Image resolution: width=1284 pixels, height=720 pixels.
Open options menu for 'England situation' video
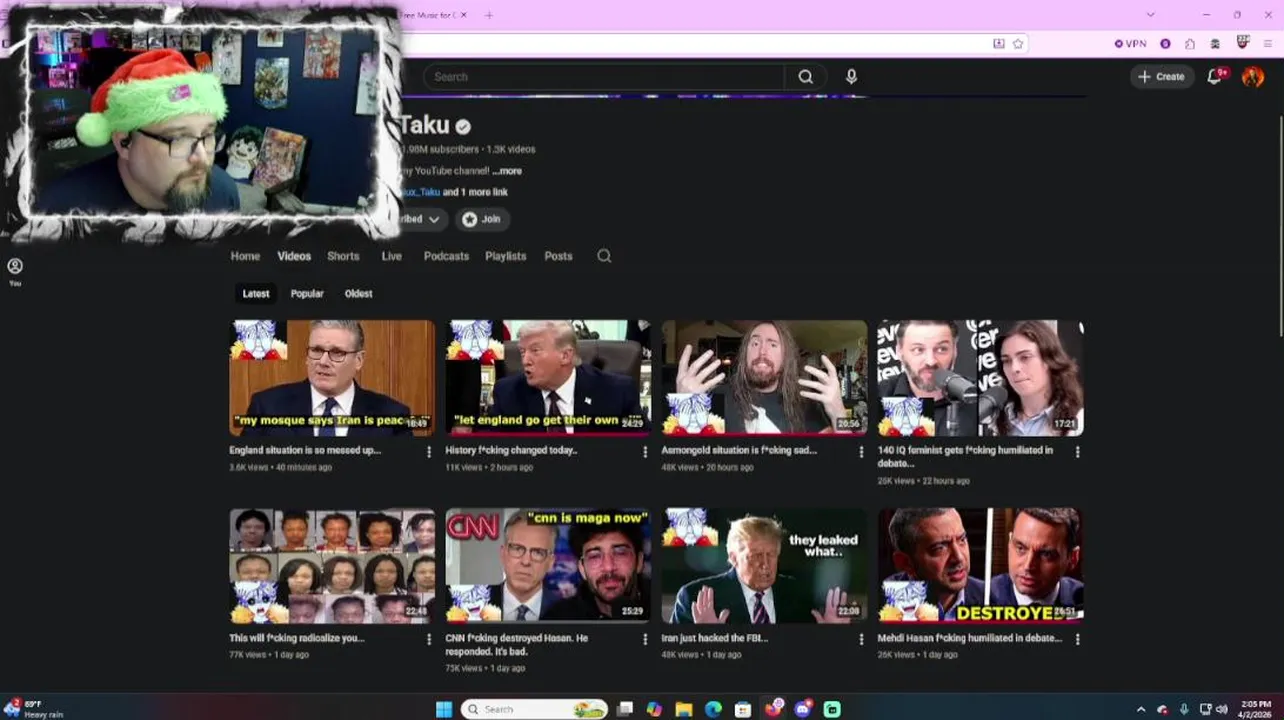click(x=429, y=452)
